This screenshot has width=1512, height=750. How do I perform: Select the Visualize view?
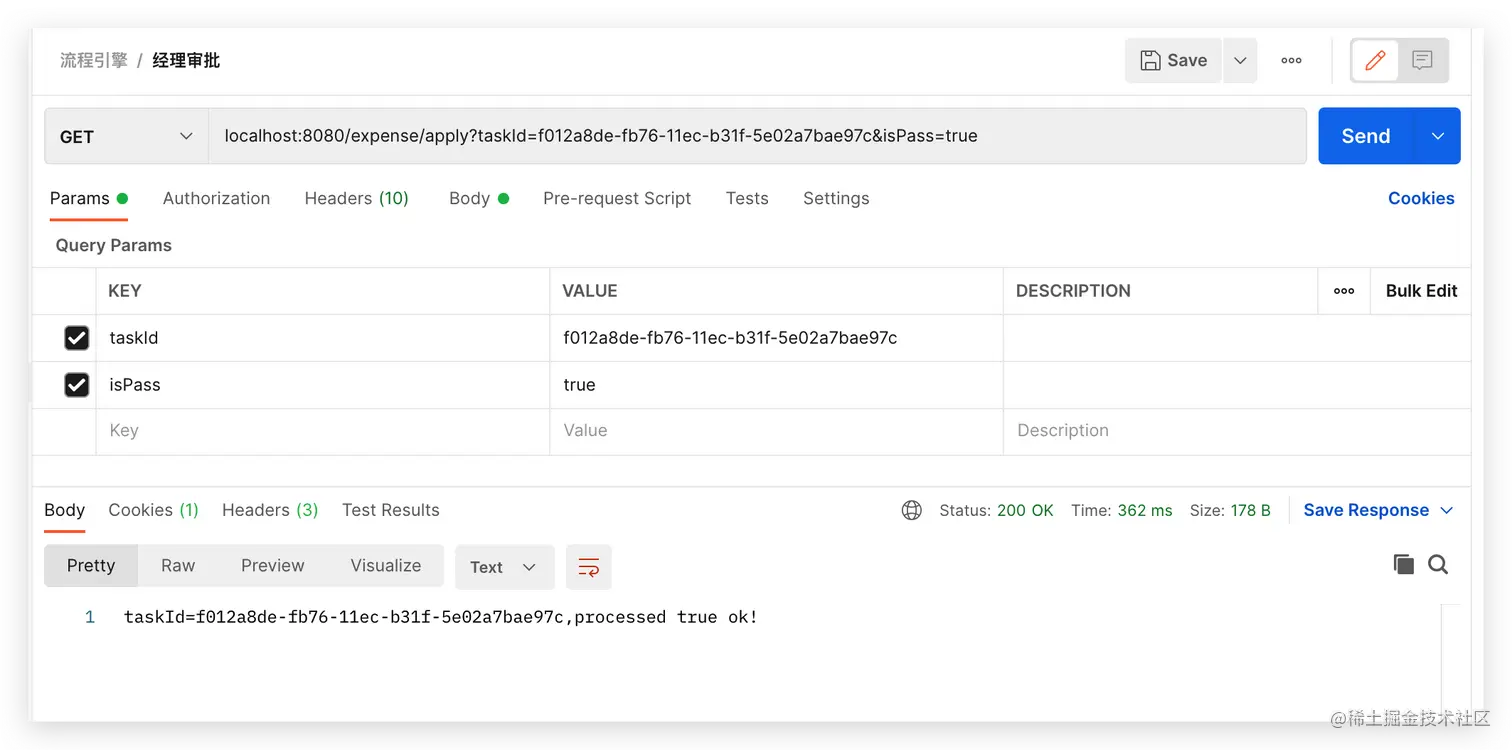(385, 566)
